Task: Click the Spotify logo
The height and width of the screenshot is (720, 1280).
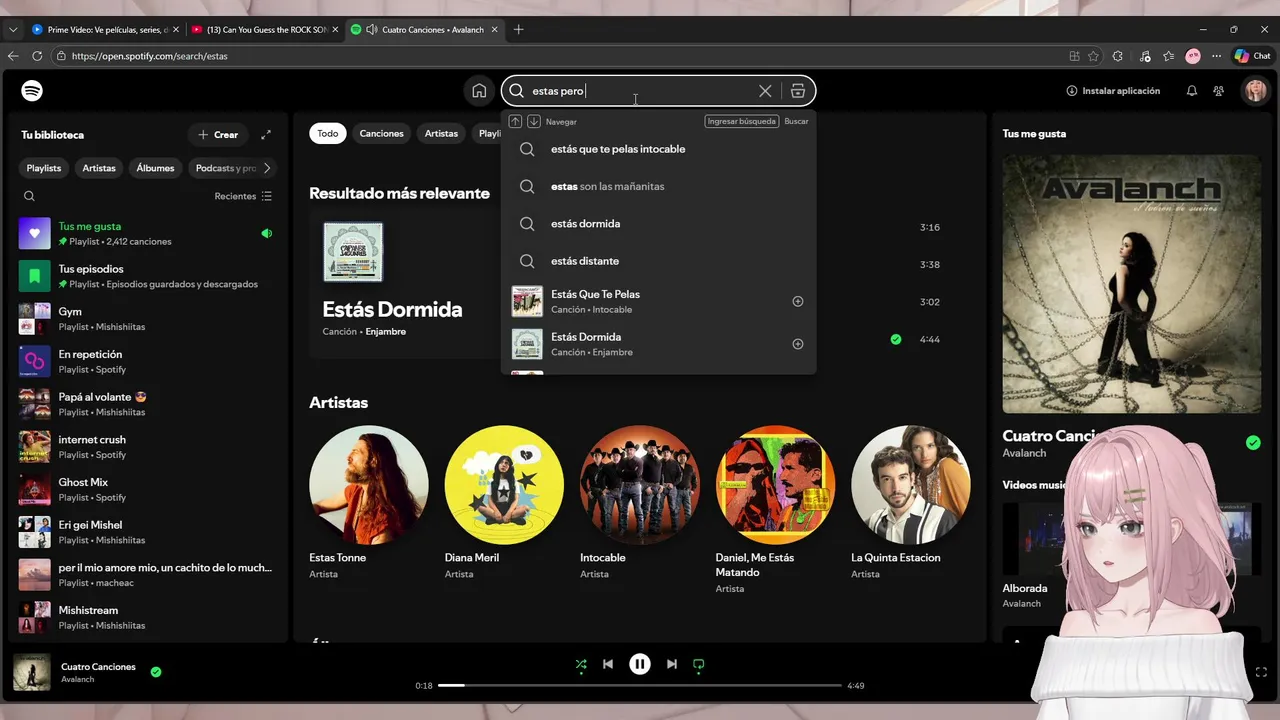Action: pos(32,91)
